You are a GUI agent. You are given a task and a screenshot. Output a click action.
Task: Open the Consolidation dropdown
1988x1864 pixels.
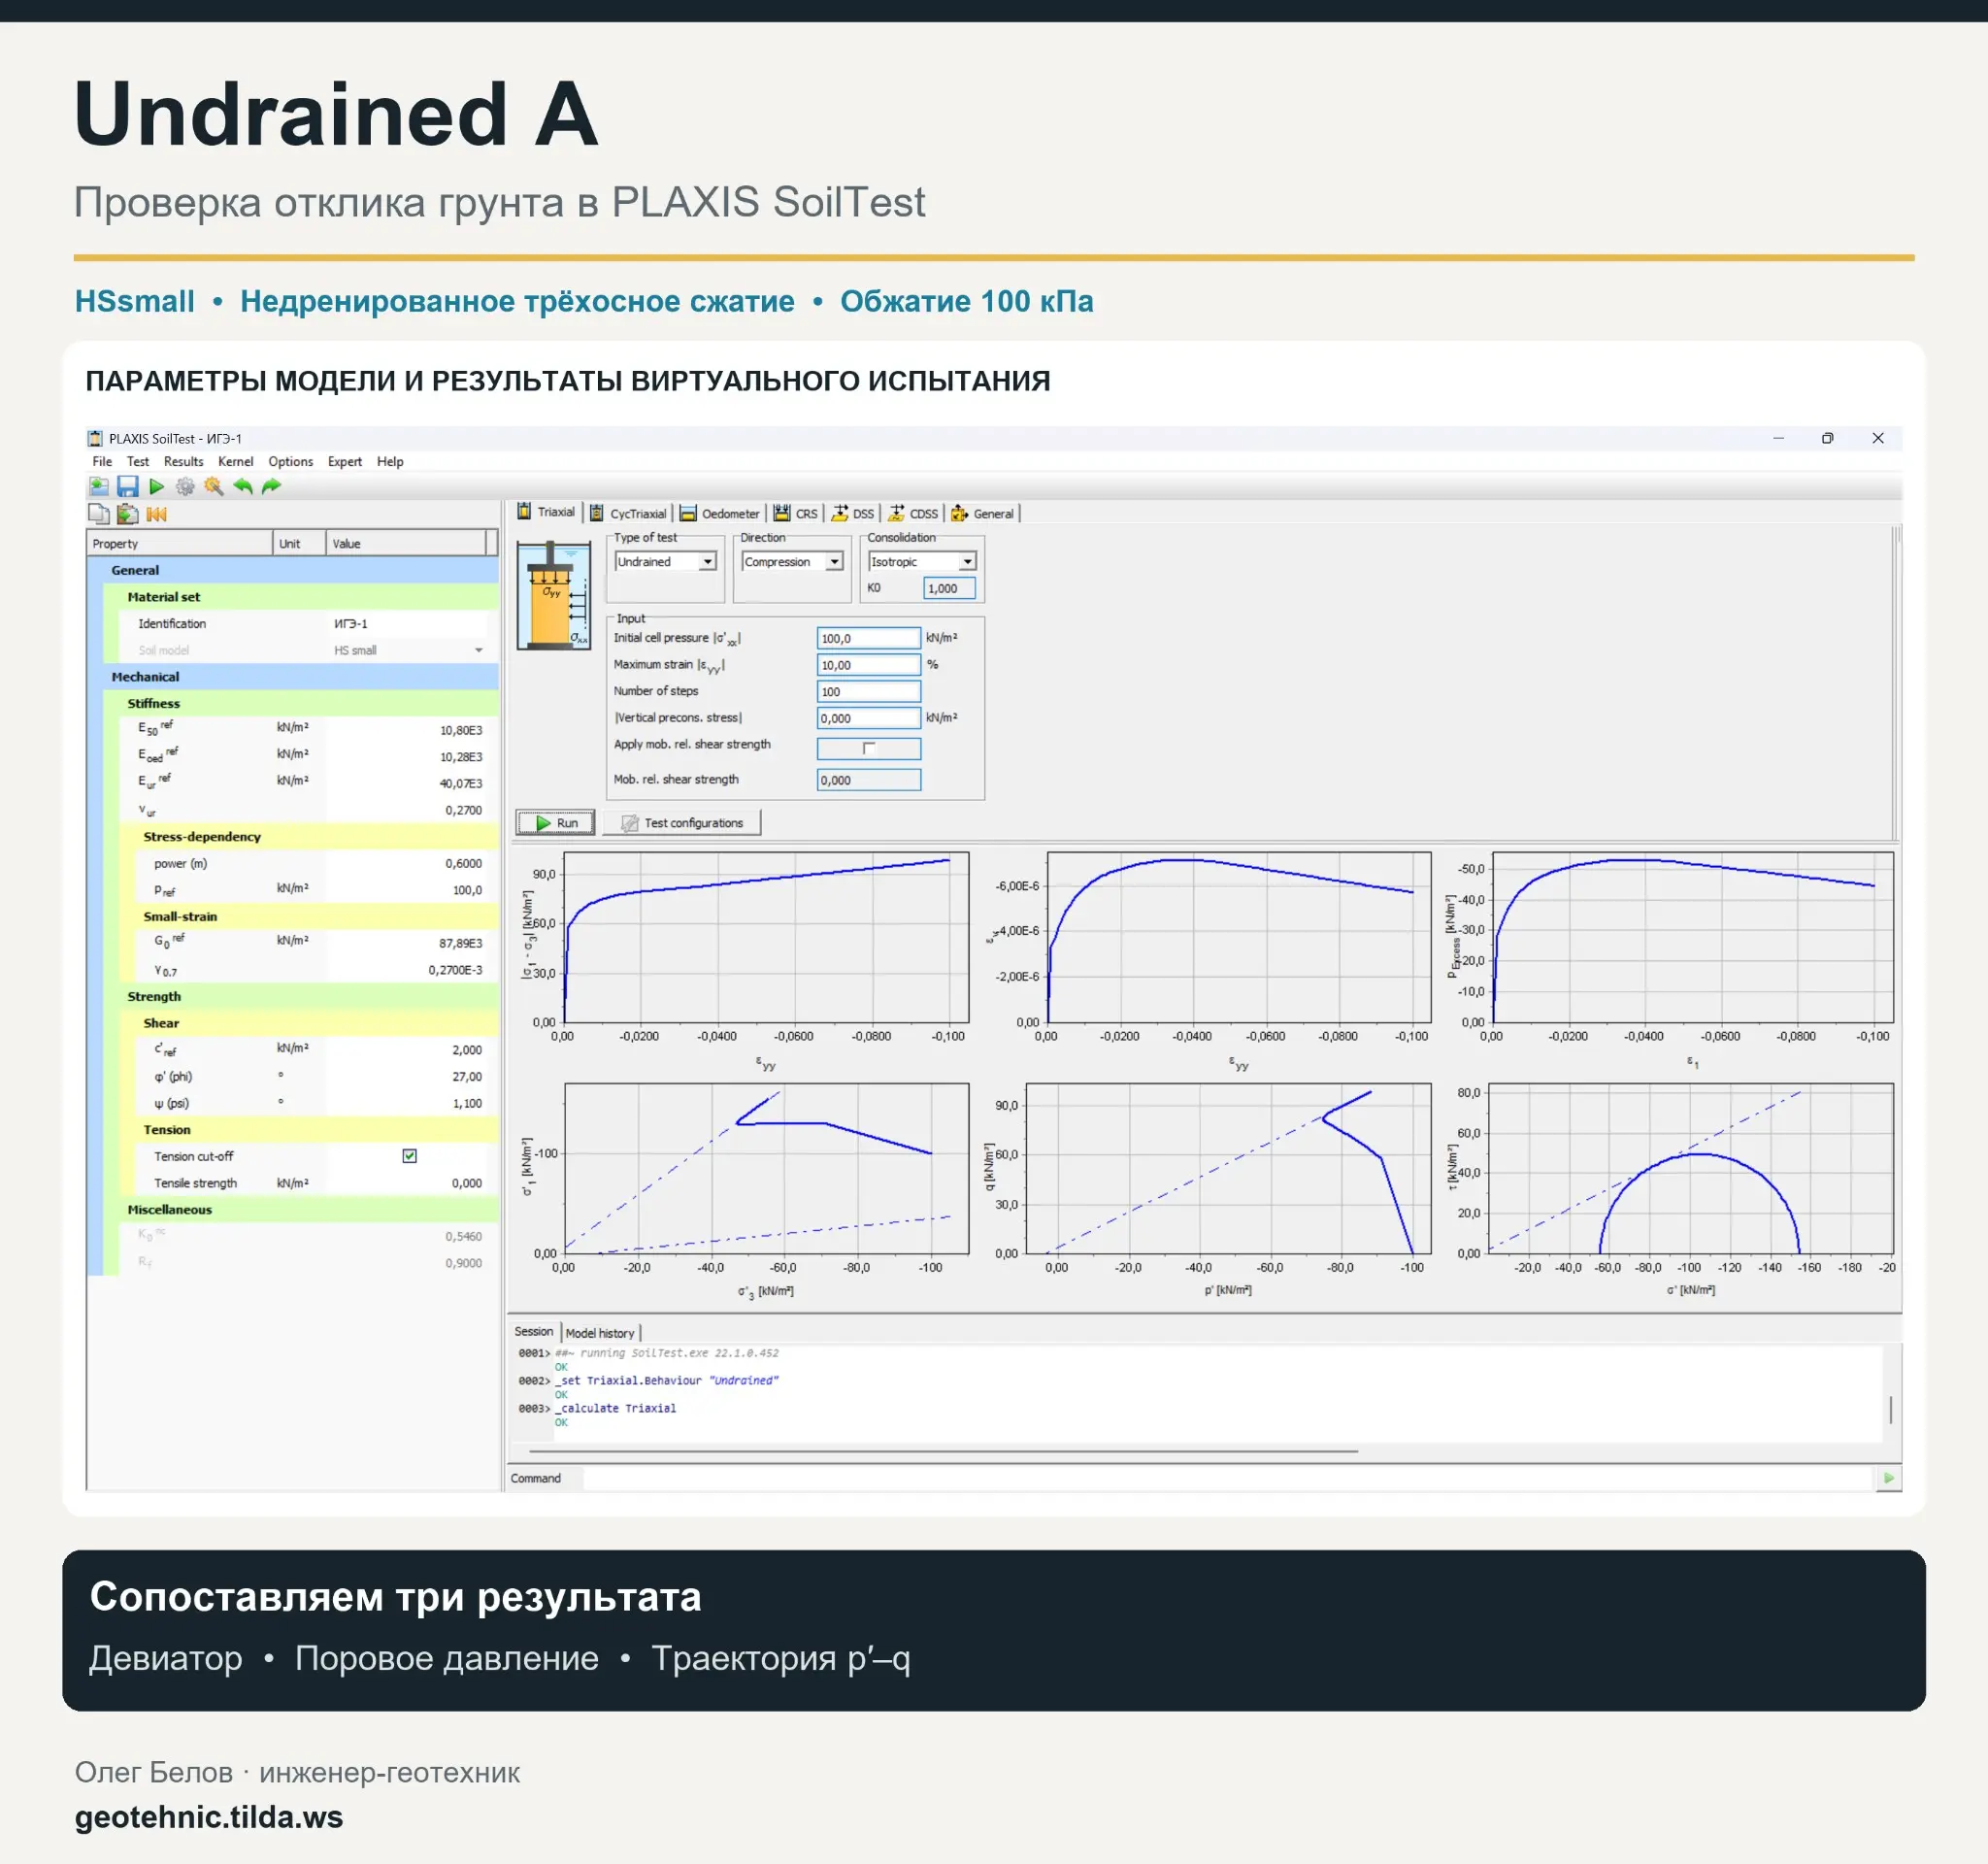(922, 562)
